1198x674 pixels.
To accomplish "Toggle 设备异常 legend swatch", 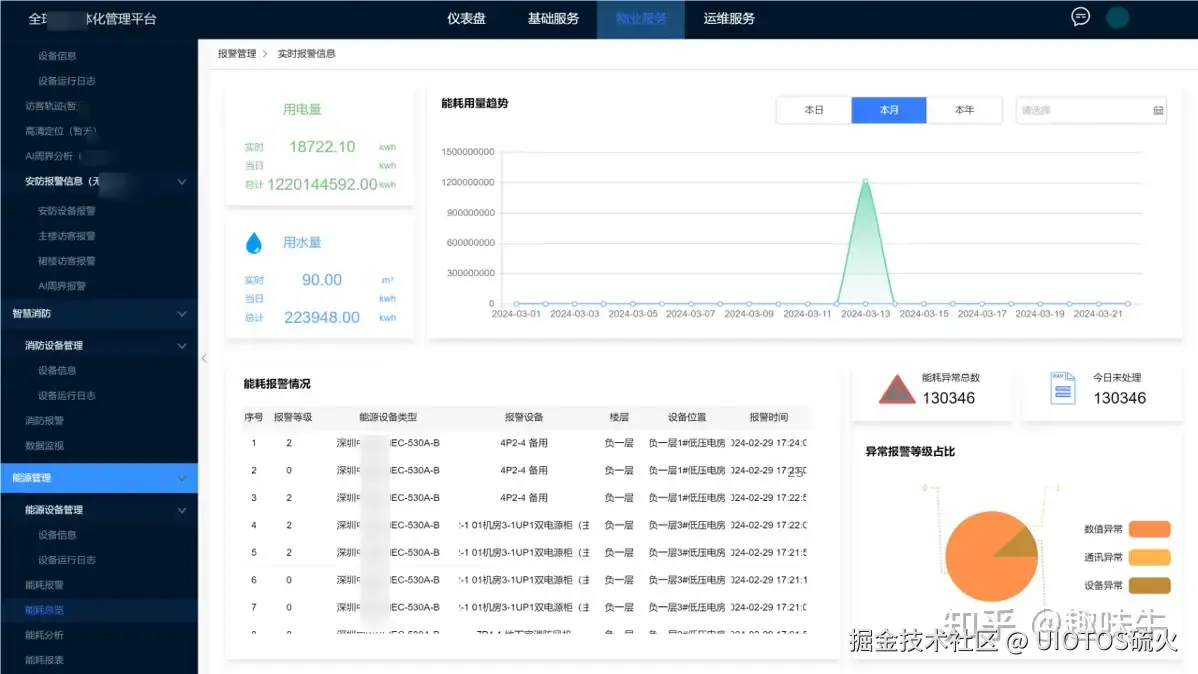I will tap(1149, 585).
